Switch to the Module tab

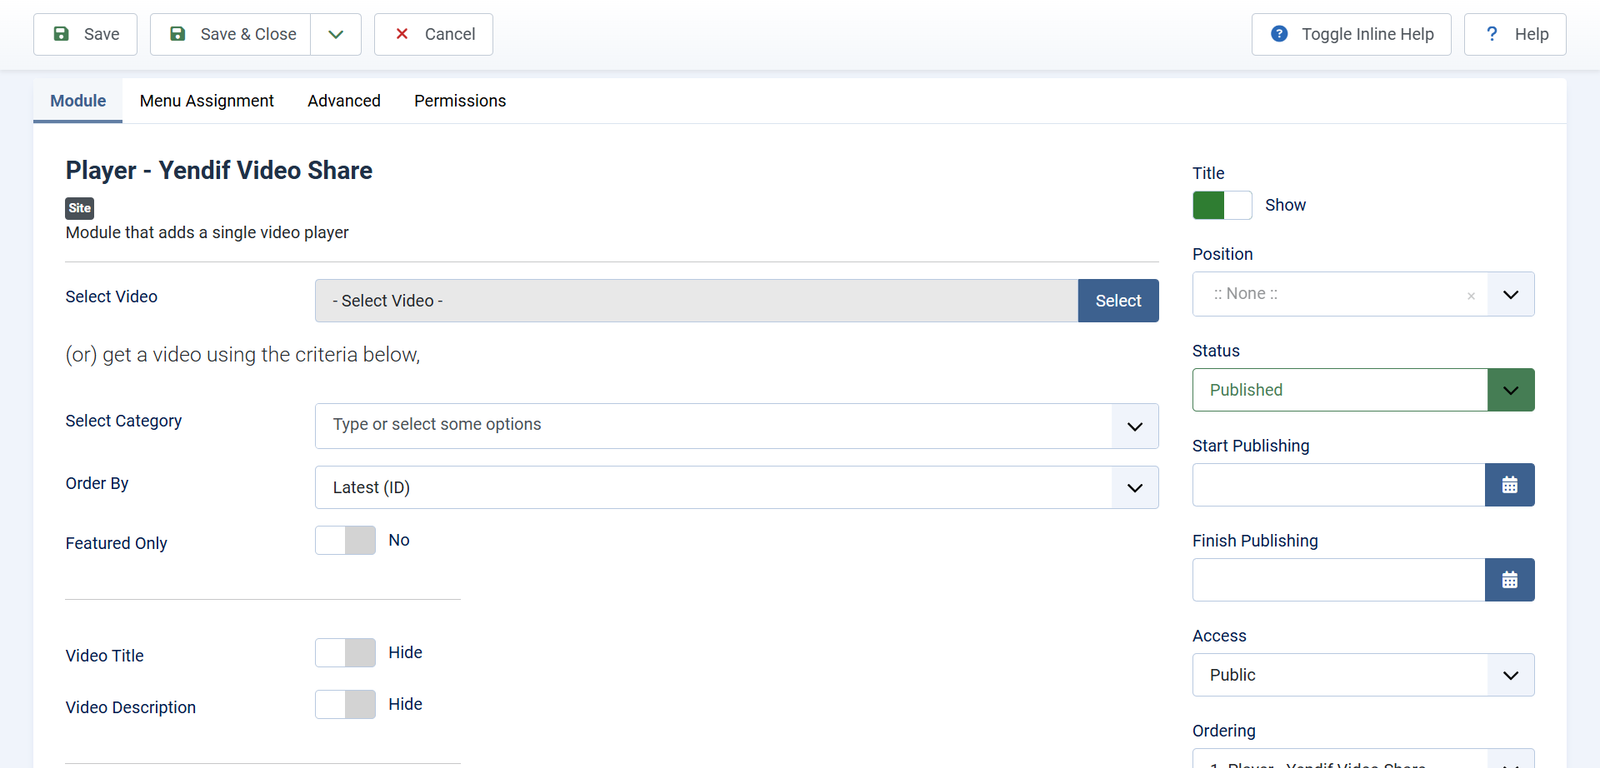[x=78, y=101]
